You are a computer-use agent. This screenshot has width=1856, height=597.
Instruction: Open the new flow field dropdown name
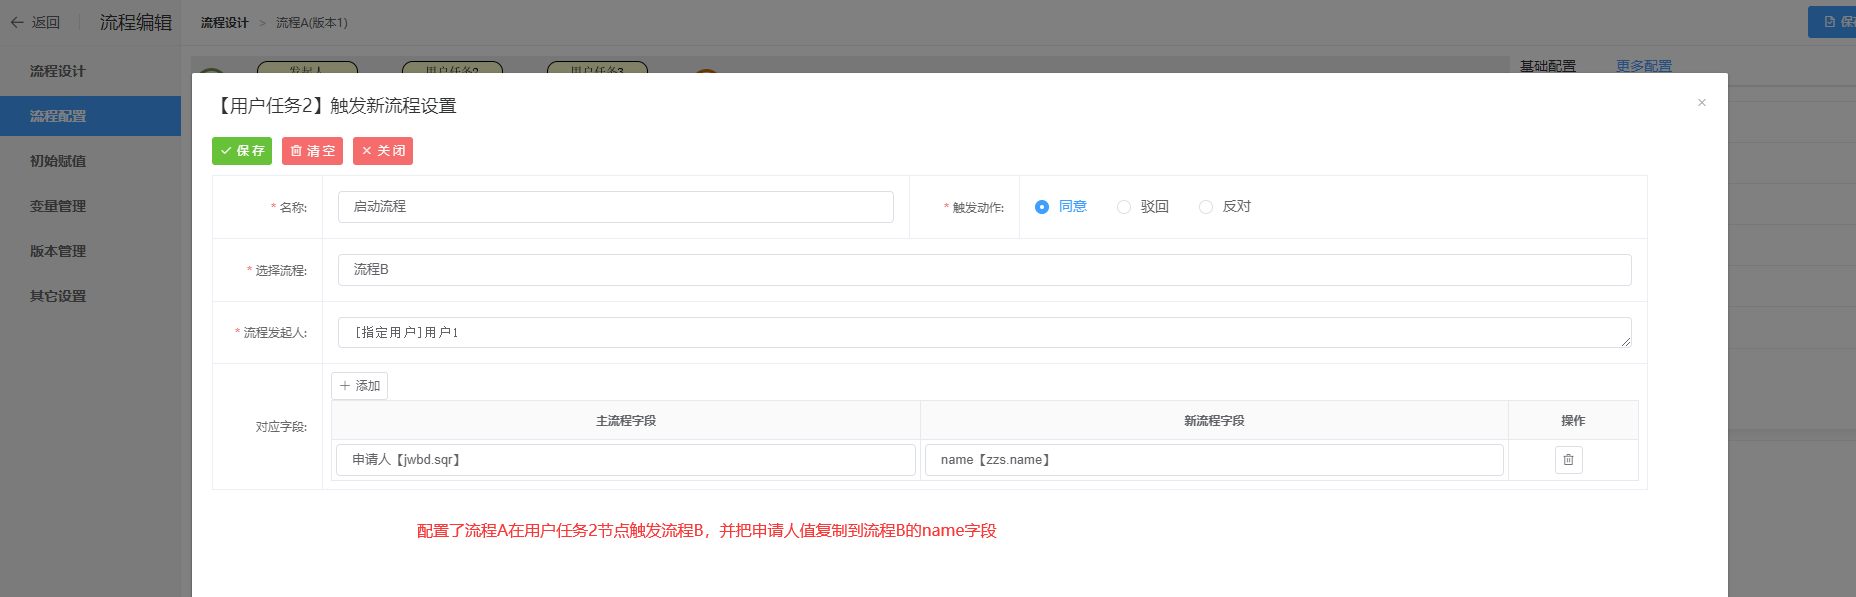coord(1213,460)
